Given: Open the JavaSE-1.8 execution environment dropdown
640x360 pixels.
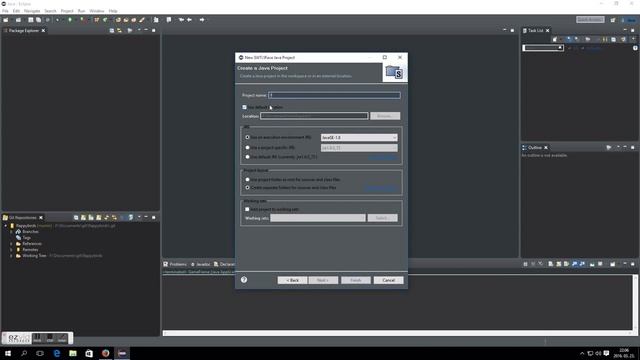Looking at the screenshot, I should click(359, 138).
